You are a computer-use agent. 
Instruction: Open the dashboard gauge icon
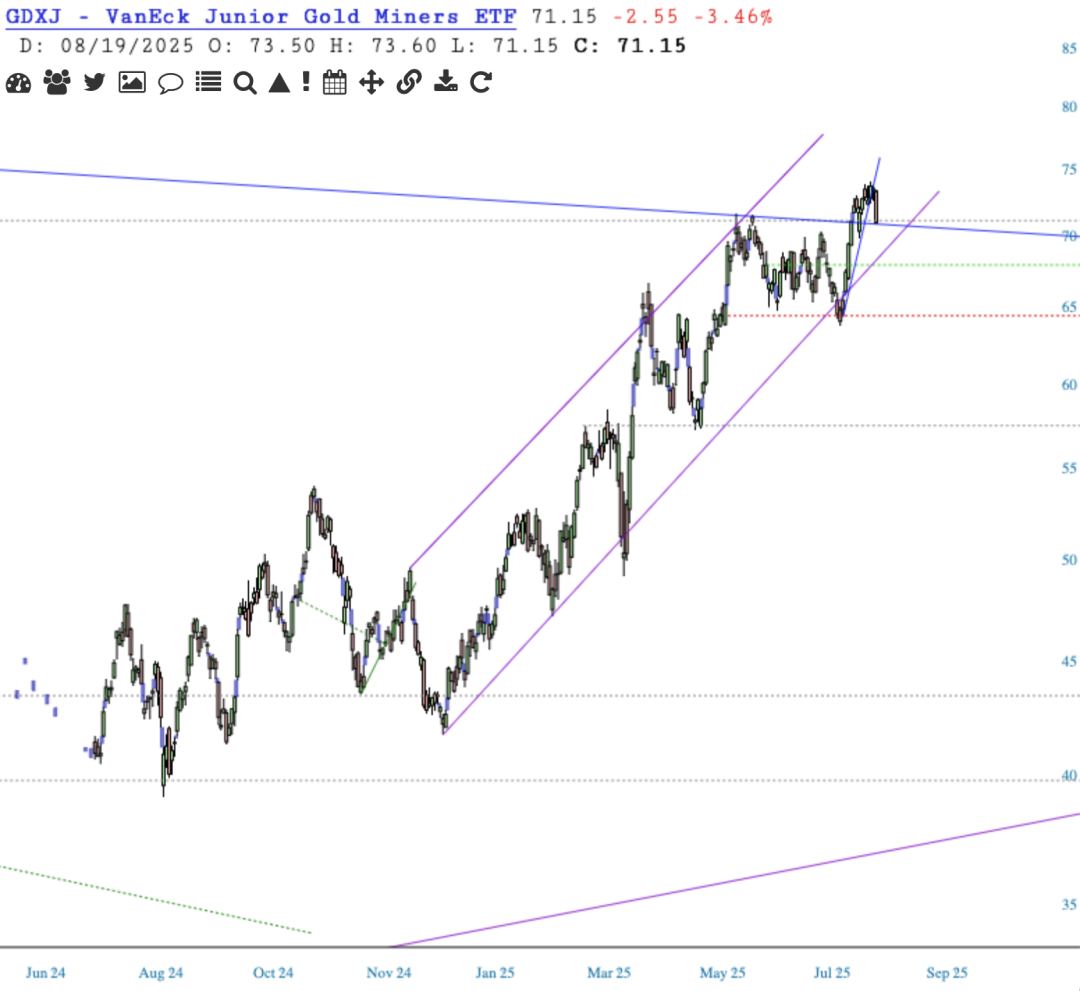(19, 83)
